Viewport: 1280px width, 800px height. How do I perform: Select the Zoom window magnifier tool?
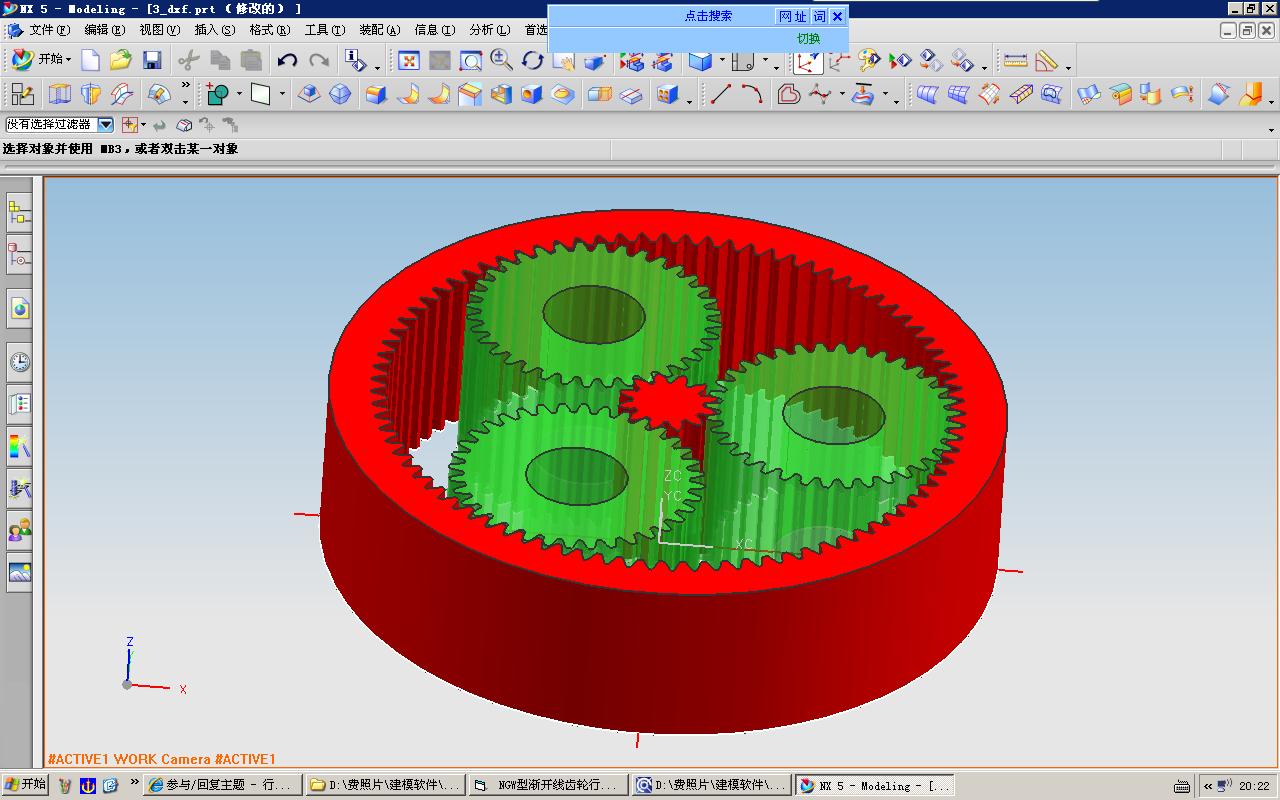470,61
